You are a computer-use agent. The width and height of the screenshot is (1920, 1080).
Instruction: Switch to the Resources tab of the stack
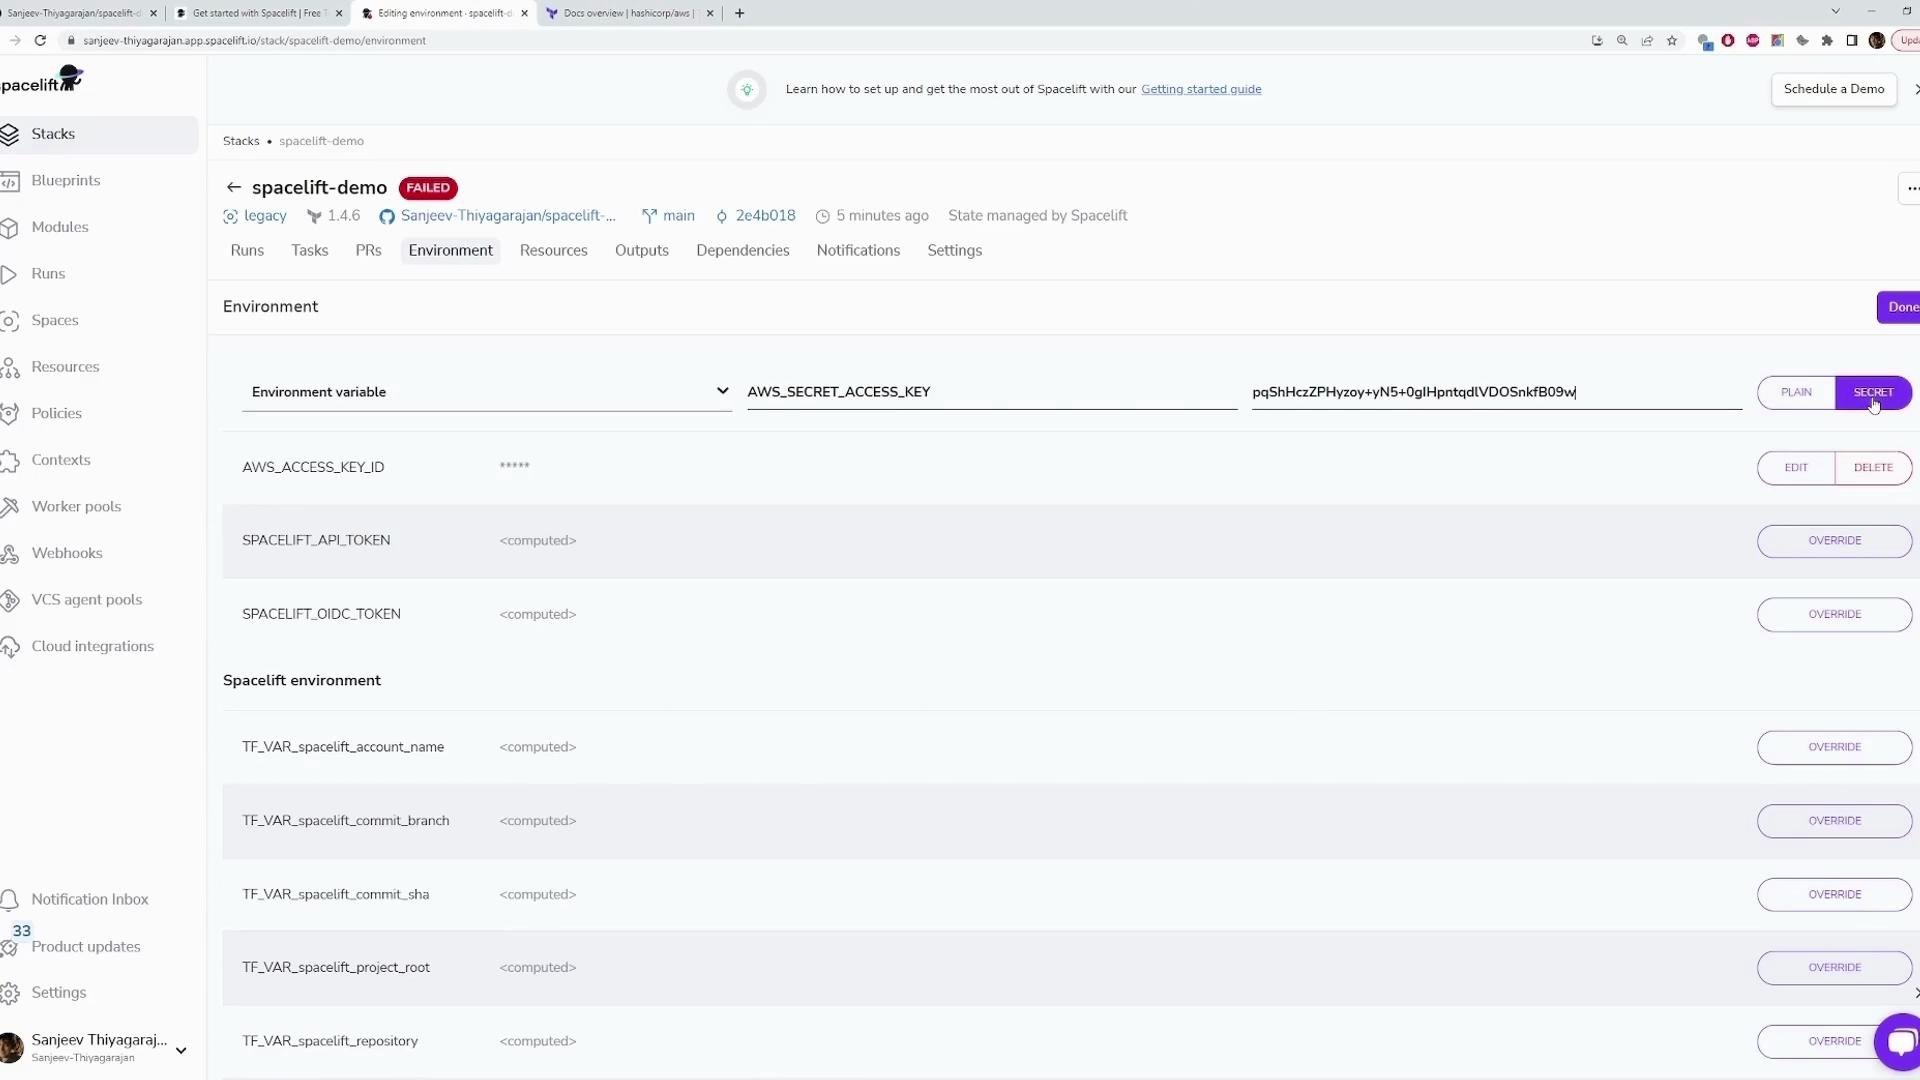(553, 251)
